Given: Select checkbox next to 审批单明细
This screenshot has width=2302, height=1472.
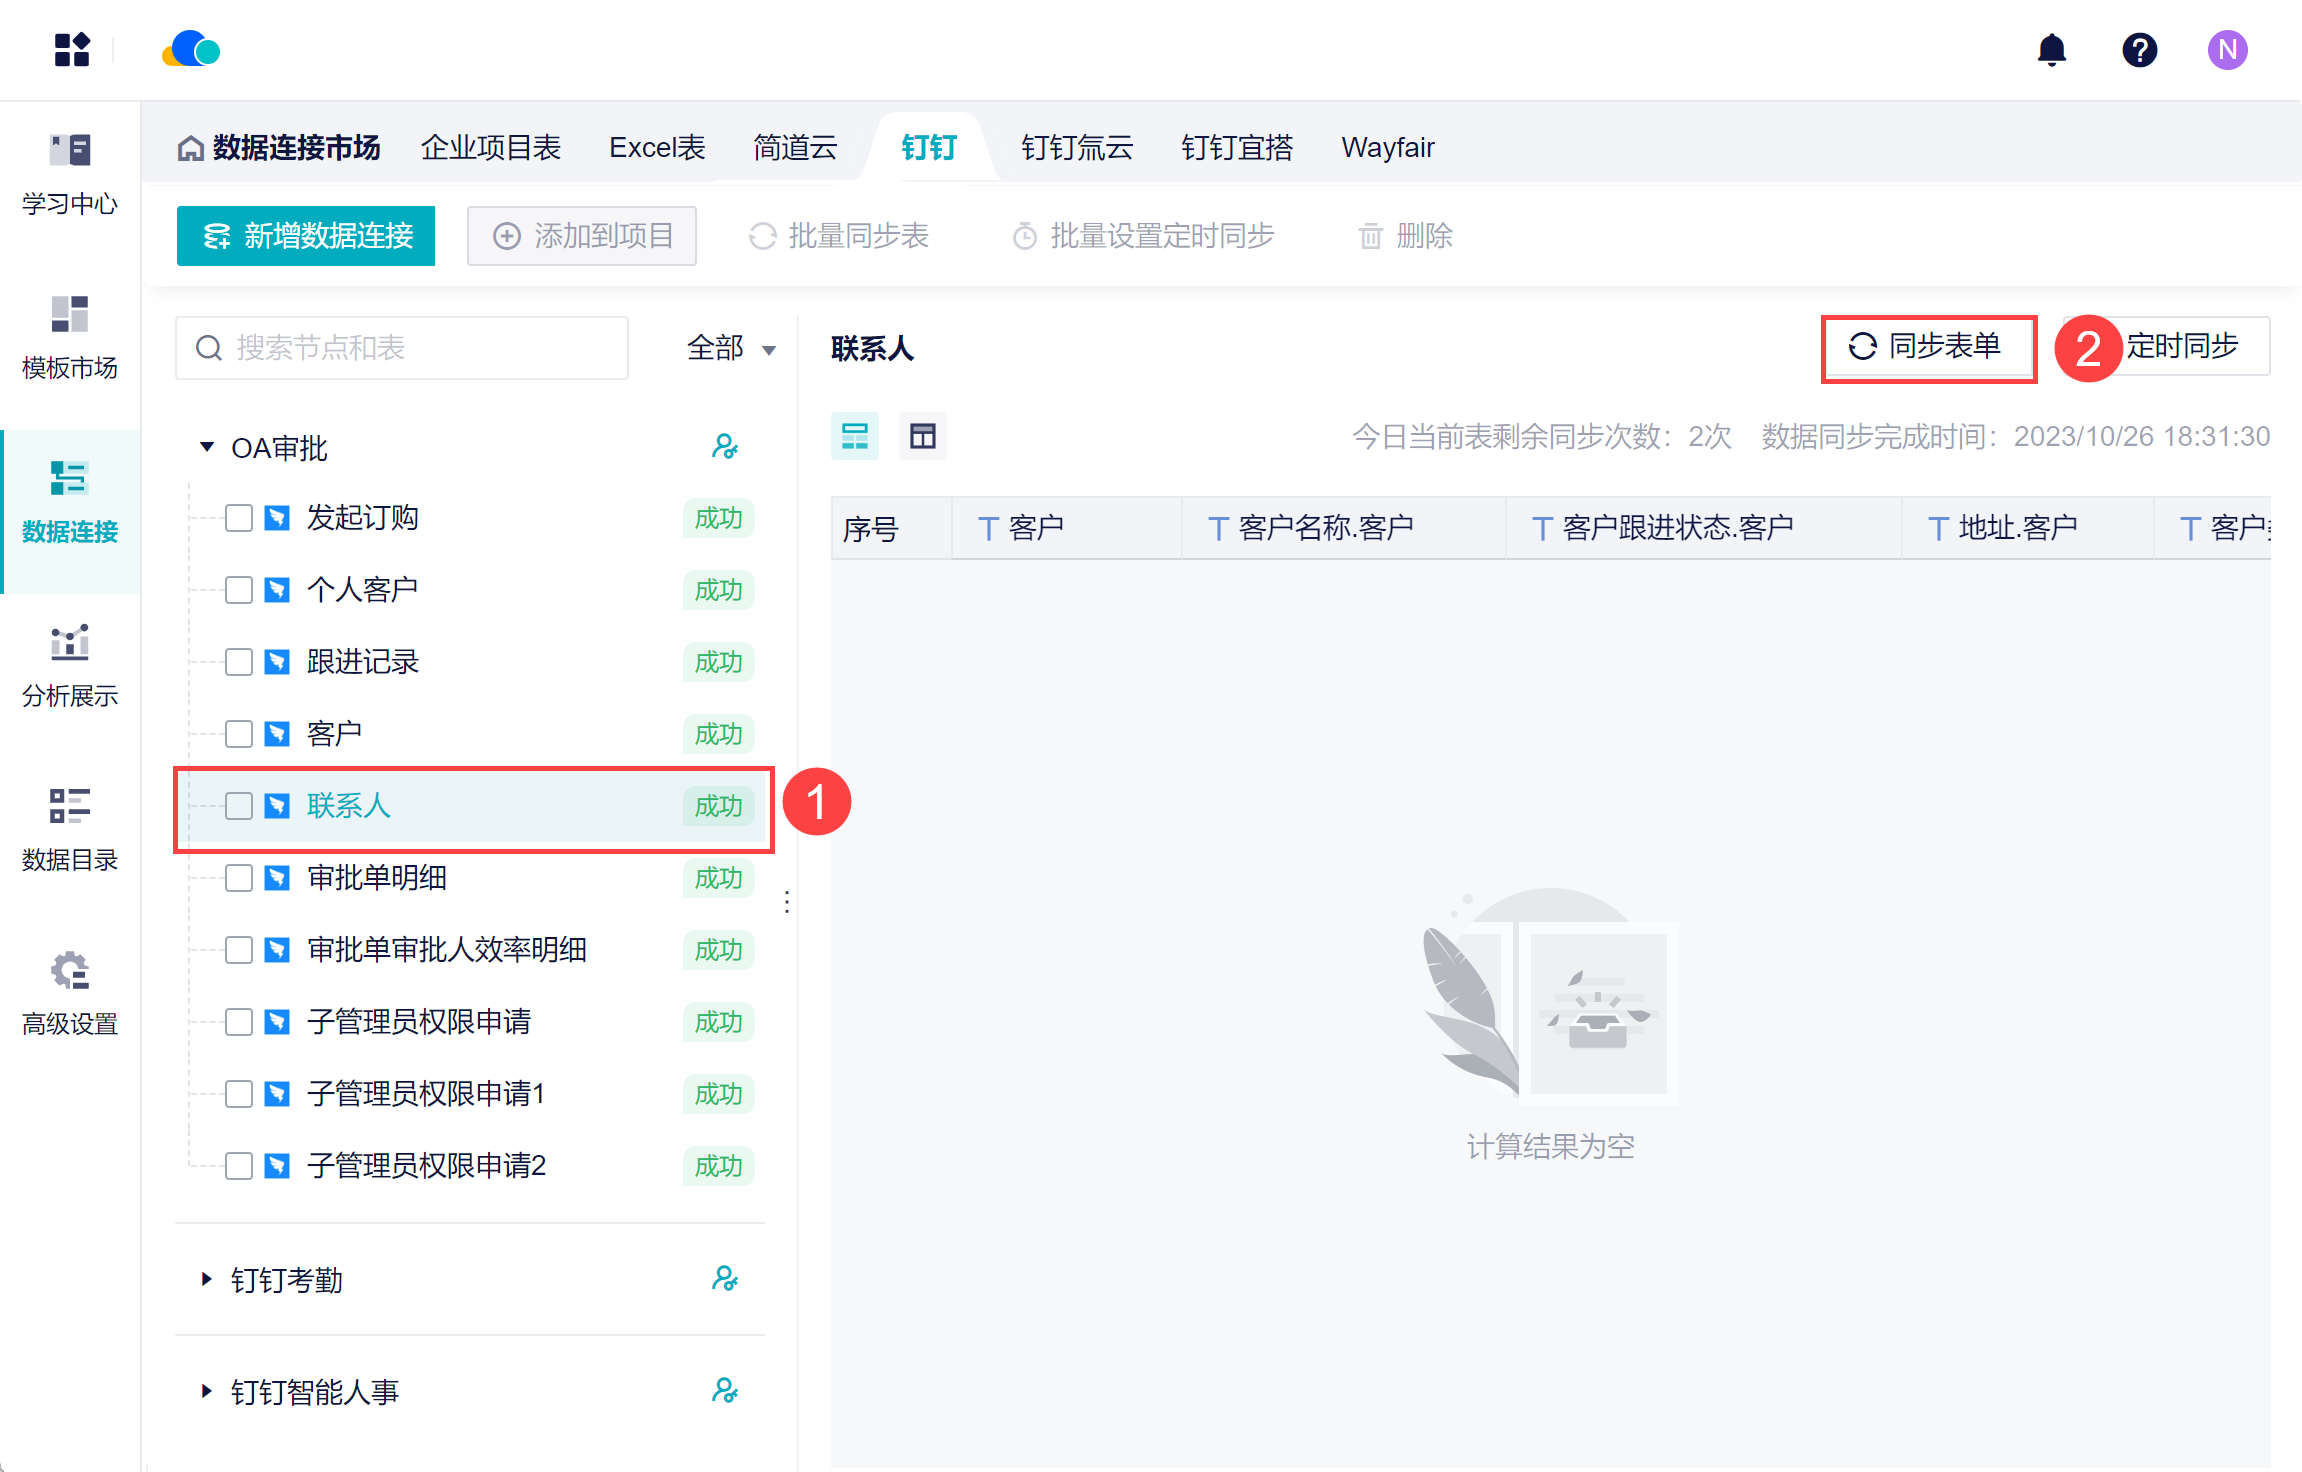Looking at the screenshot, I should point(238,878).
